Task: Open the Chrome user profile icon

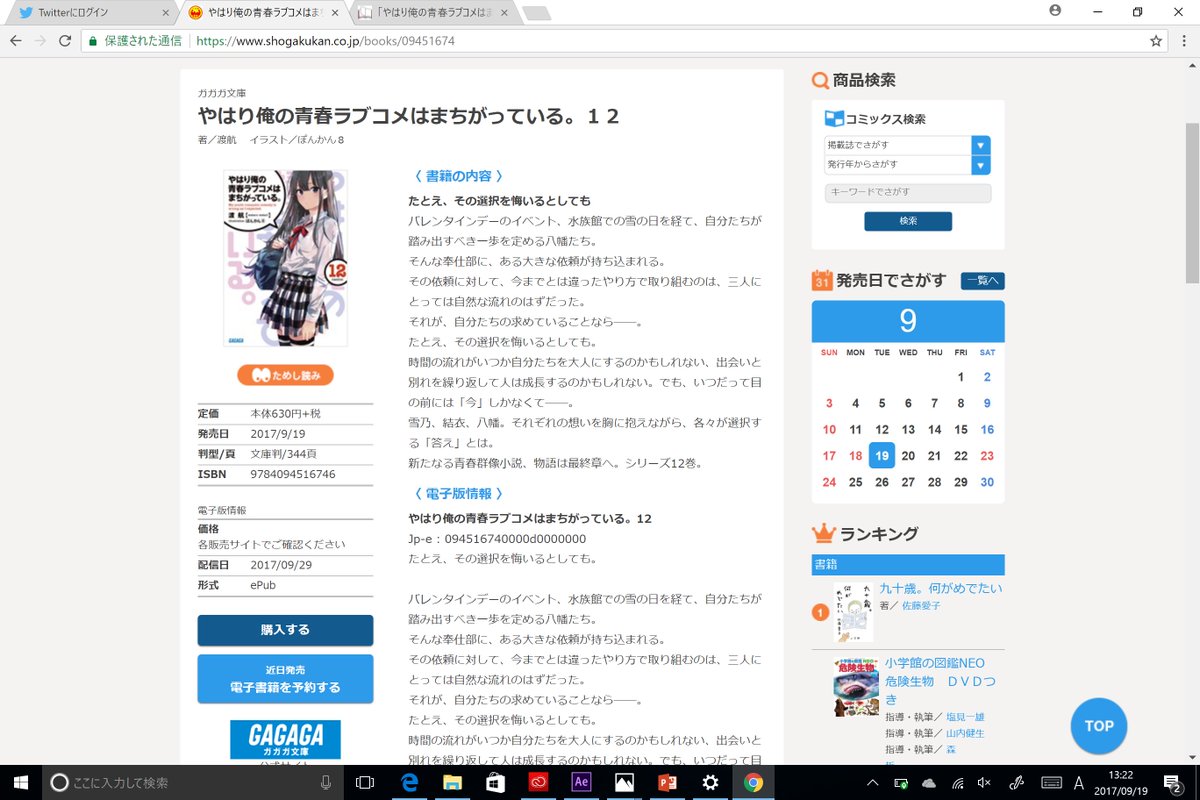Action: click(1055, 10)
